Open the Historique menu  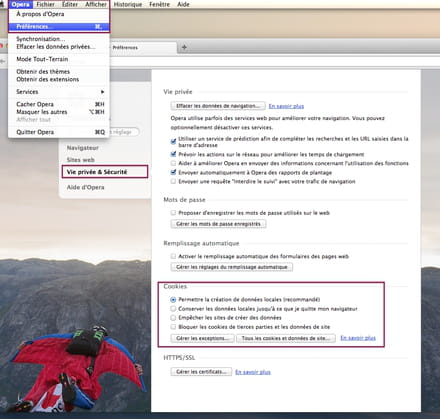click(x=128, y=4)
